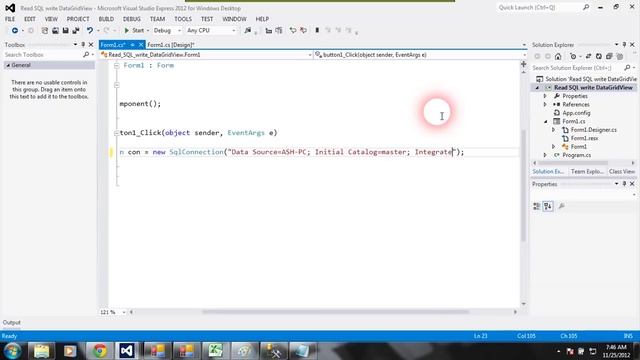Open the class navigation dropdown Read_SQL_write_DataGridView.Form1
The width and height of the screenshot is (640, 360).
point(207,55)
